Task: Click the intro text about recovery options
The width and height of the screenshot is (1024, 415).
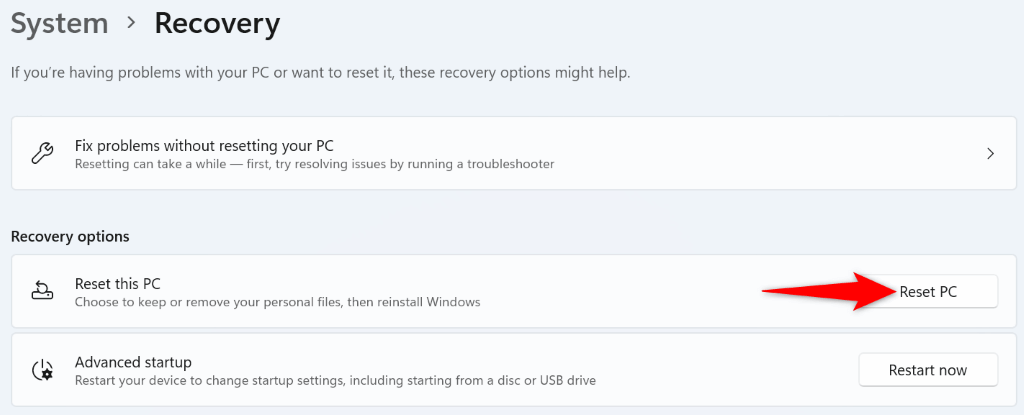Action: [320, 73]
